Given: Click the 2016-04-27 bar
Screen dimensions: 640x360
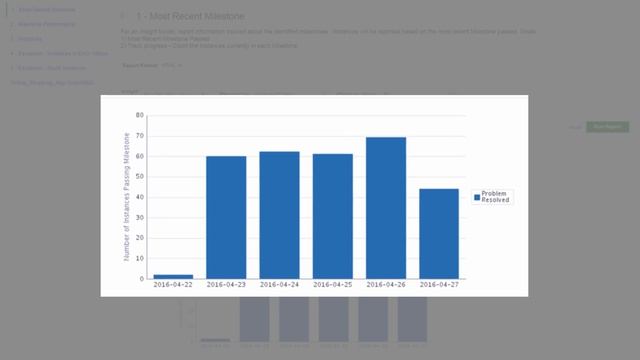Looking at the screenshot, I should 439,234.
